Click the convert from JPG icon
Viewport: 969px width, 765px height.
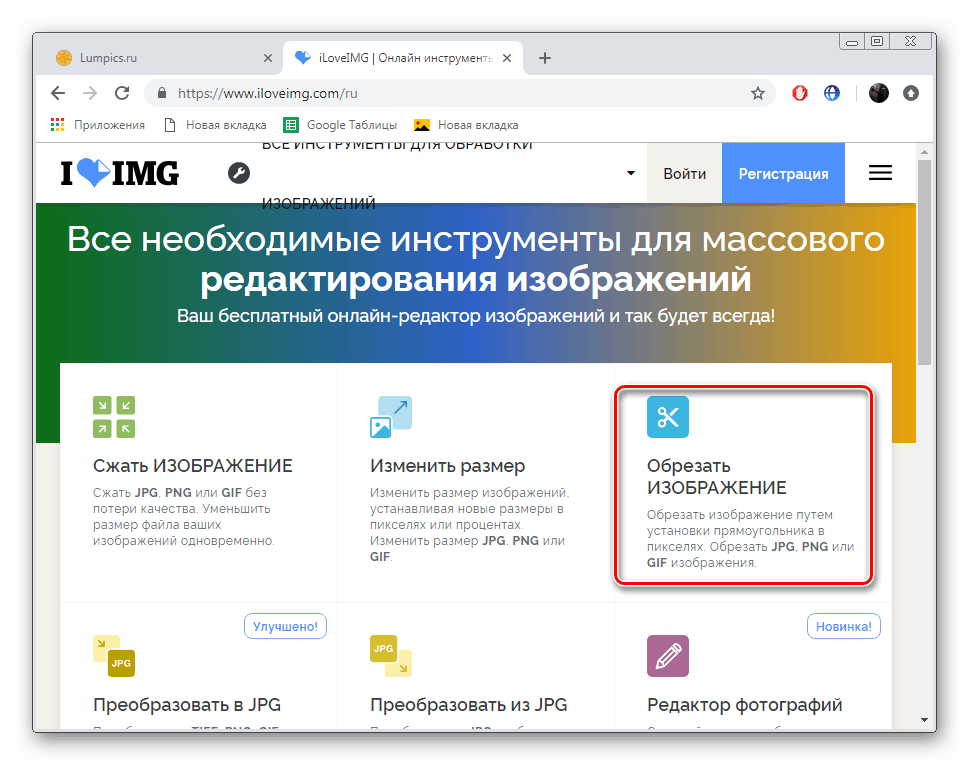391,656
